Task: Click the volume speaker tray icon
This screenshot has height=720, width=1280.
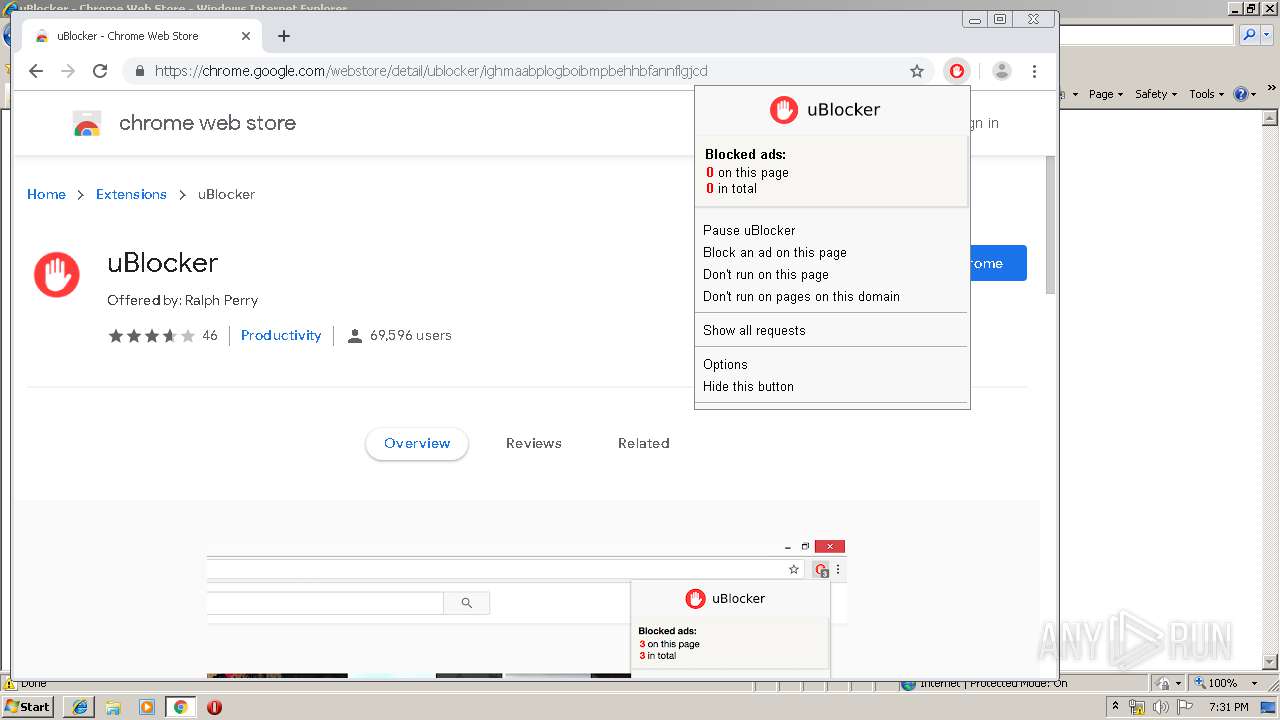Action: (1161, 707)
